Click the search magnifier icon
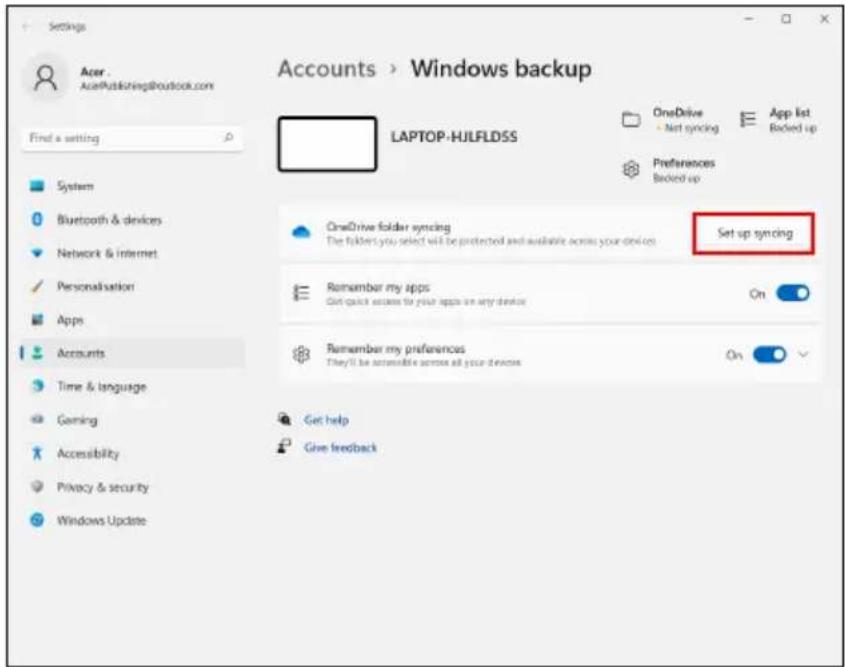Viewport: 845px width, 667px height. [228, 137]
